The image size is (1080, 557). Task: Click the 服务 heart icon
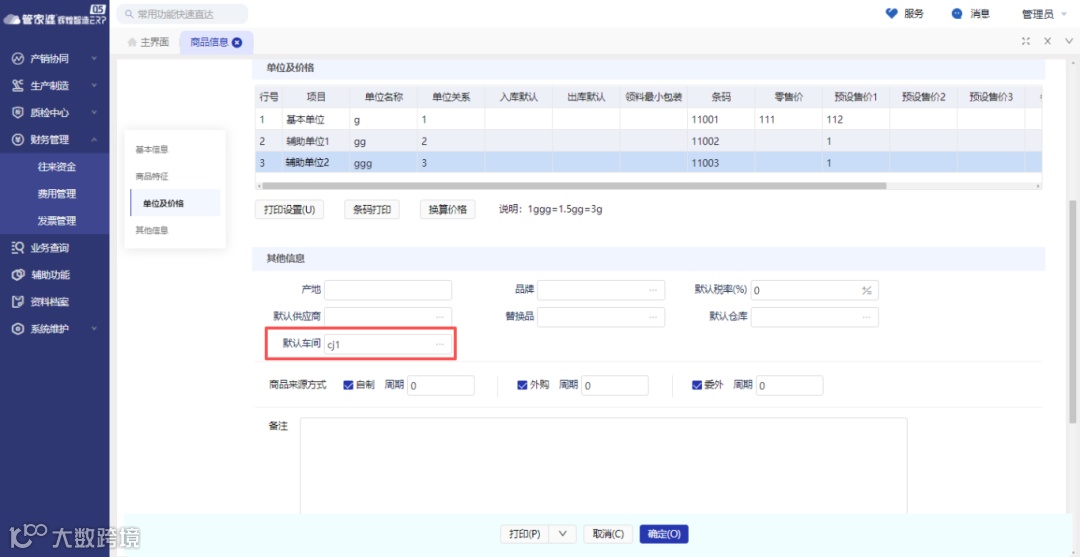891,14
